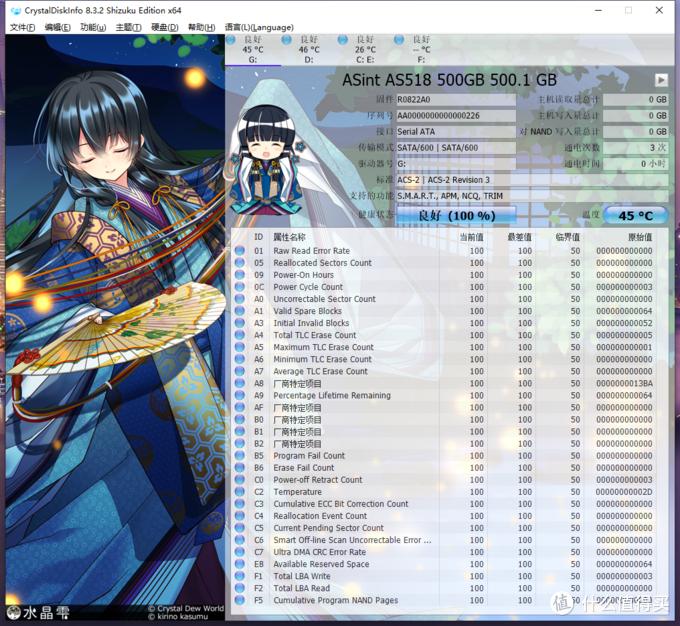680x626 pixels.
Task: Click the interface field Serial ATA
Action: click(456, 132)
